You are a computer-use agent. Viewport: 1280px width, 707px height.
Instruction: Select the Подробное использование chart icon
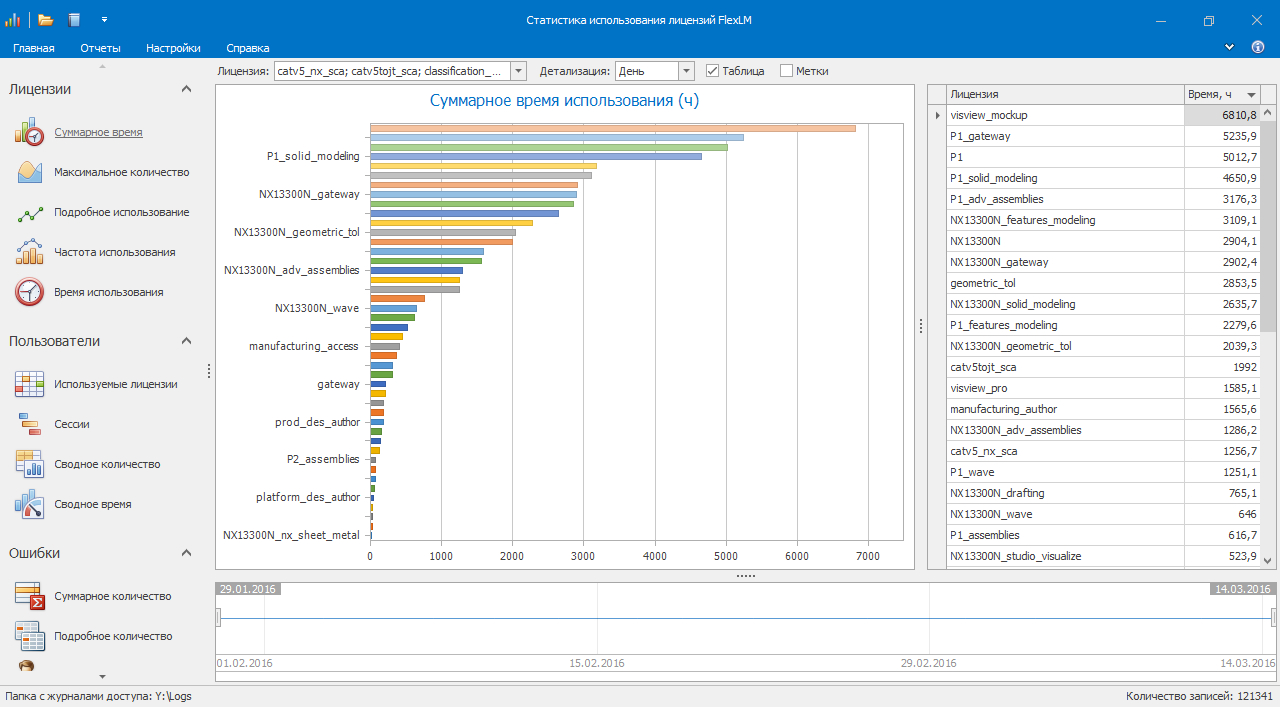29,212
